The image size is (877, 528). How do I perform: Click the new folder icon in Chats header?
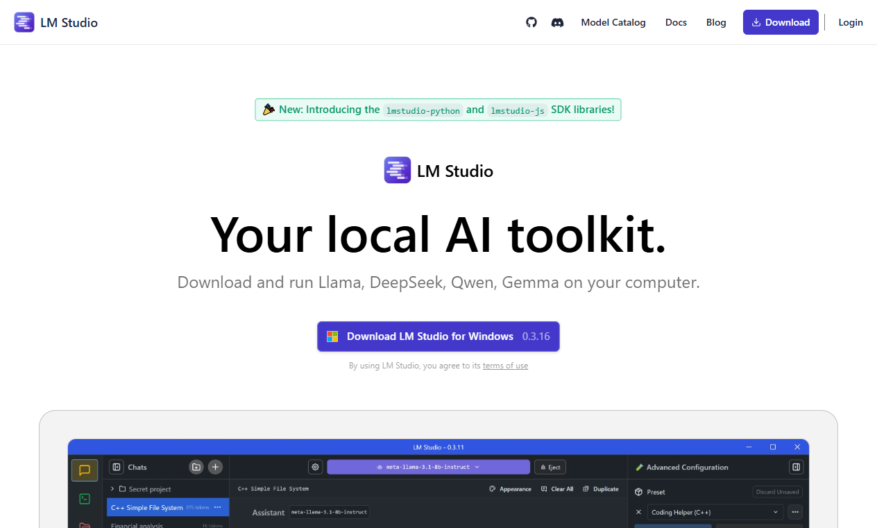(x=196, y=467)
